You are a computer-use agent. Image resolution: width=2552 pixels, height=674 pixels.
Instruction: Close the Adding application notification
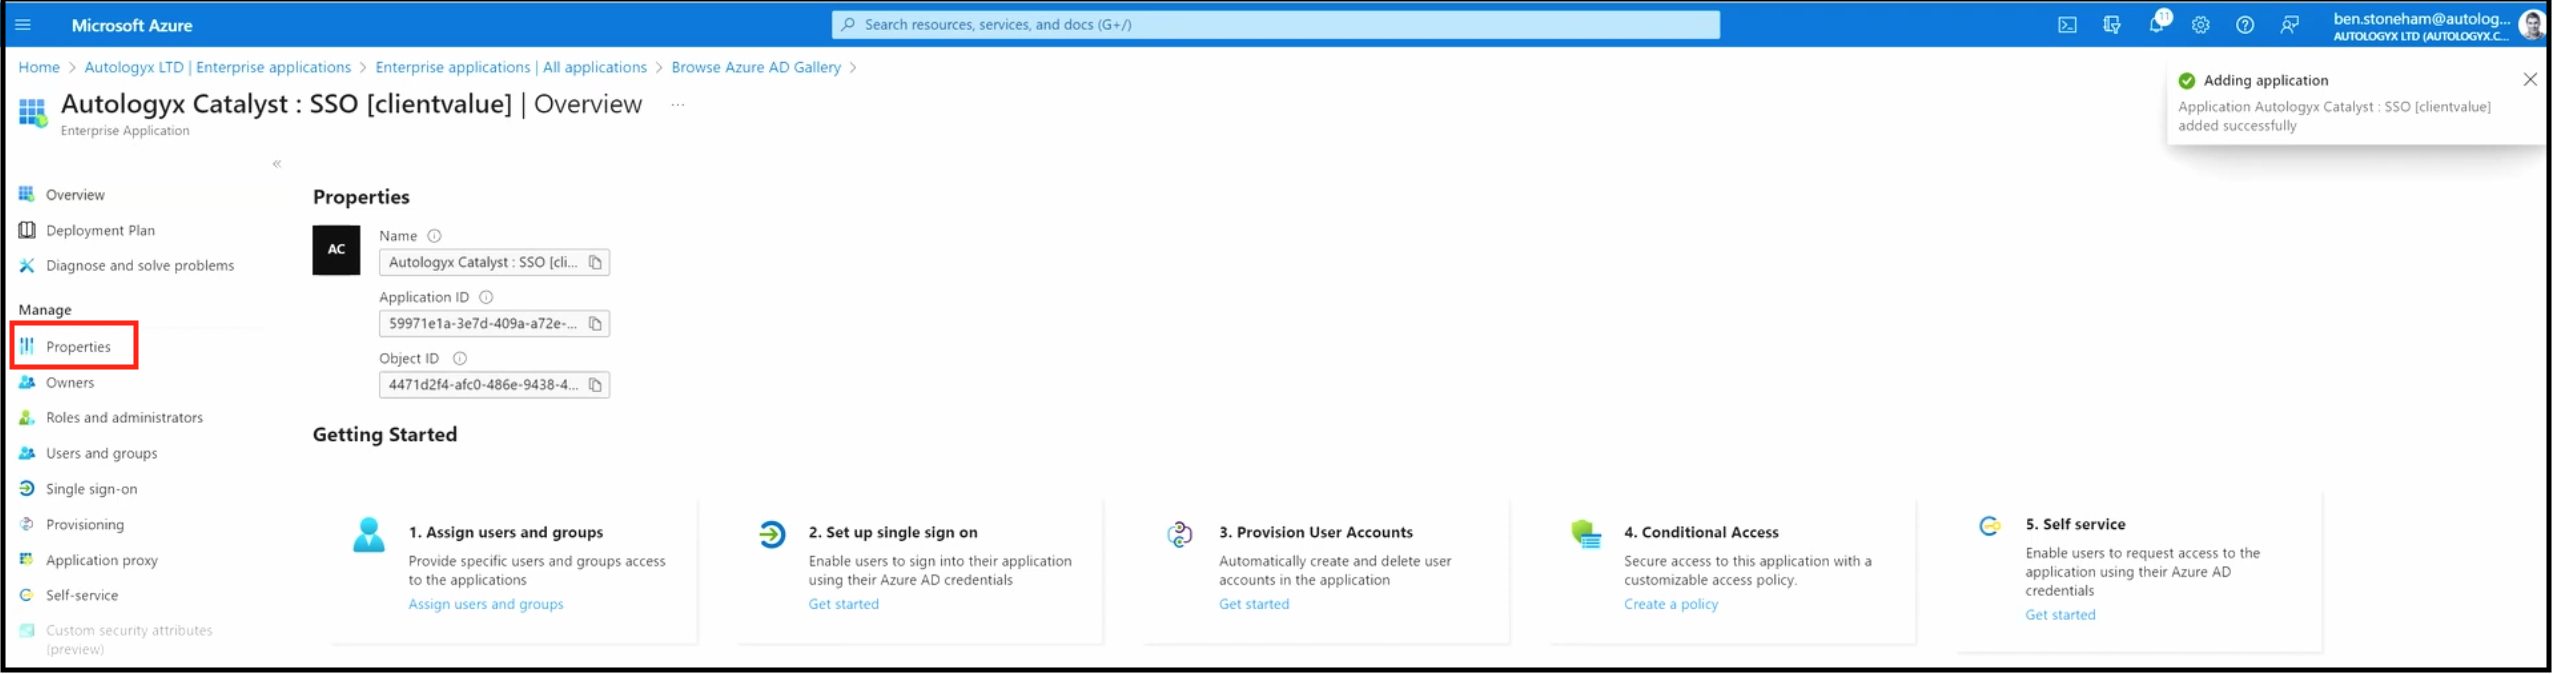coord(2529,80)
